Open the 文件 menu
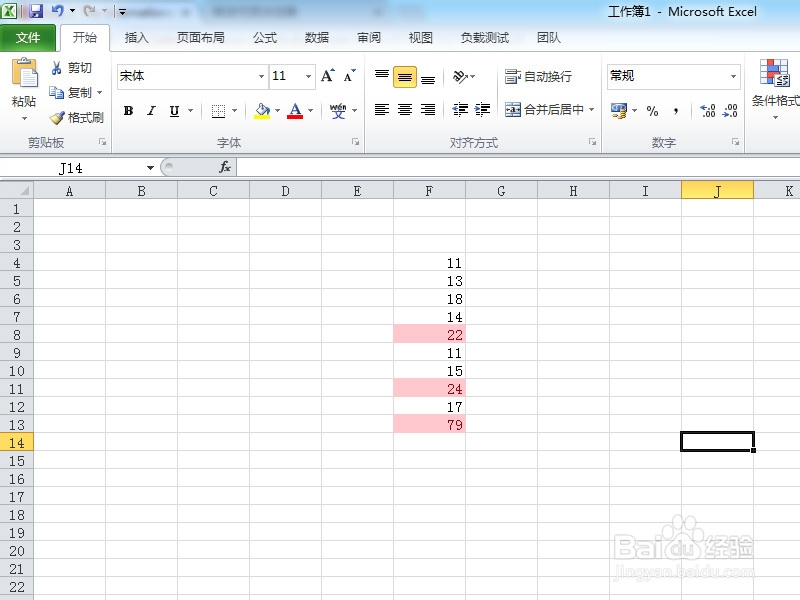The image size is (800, 600). 30,37
